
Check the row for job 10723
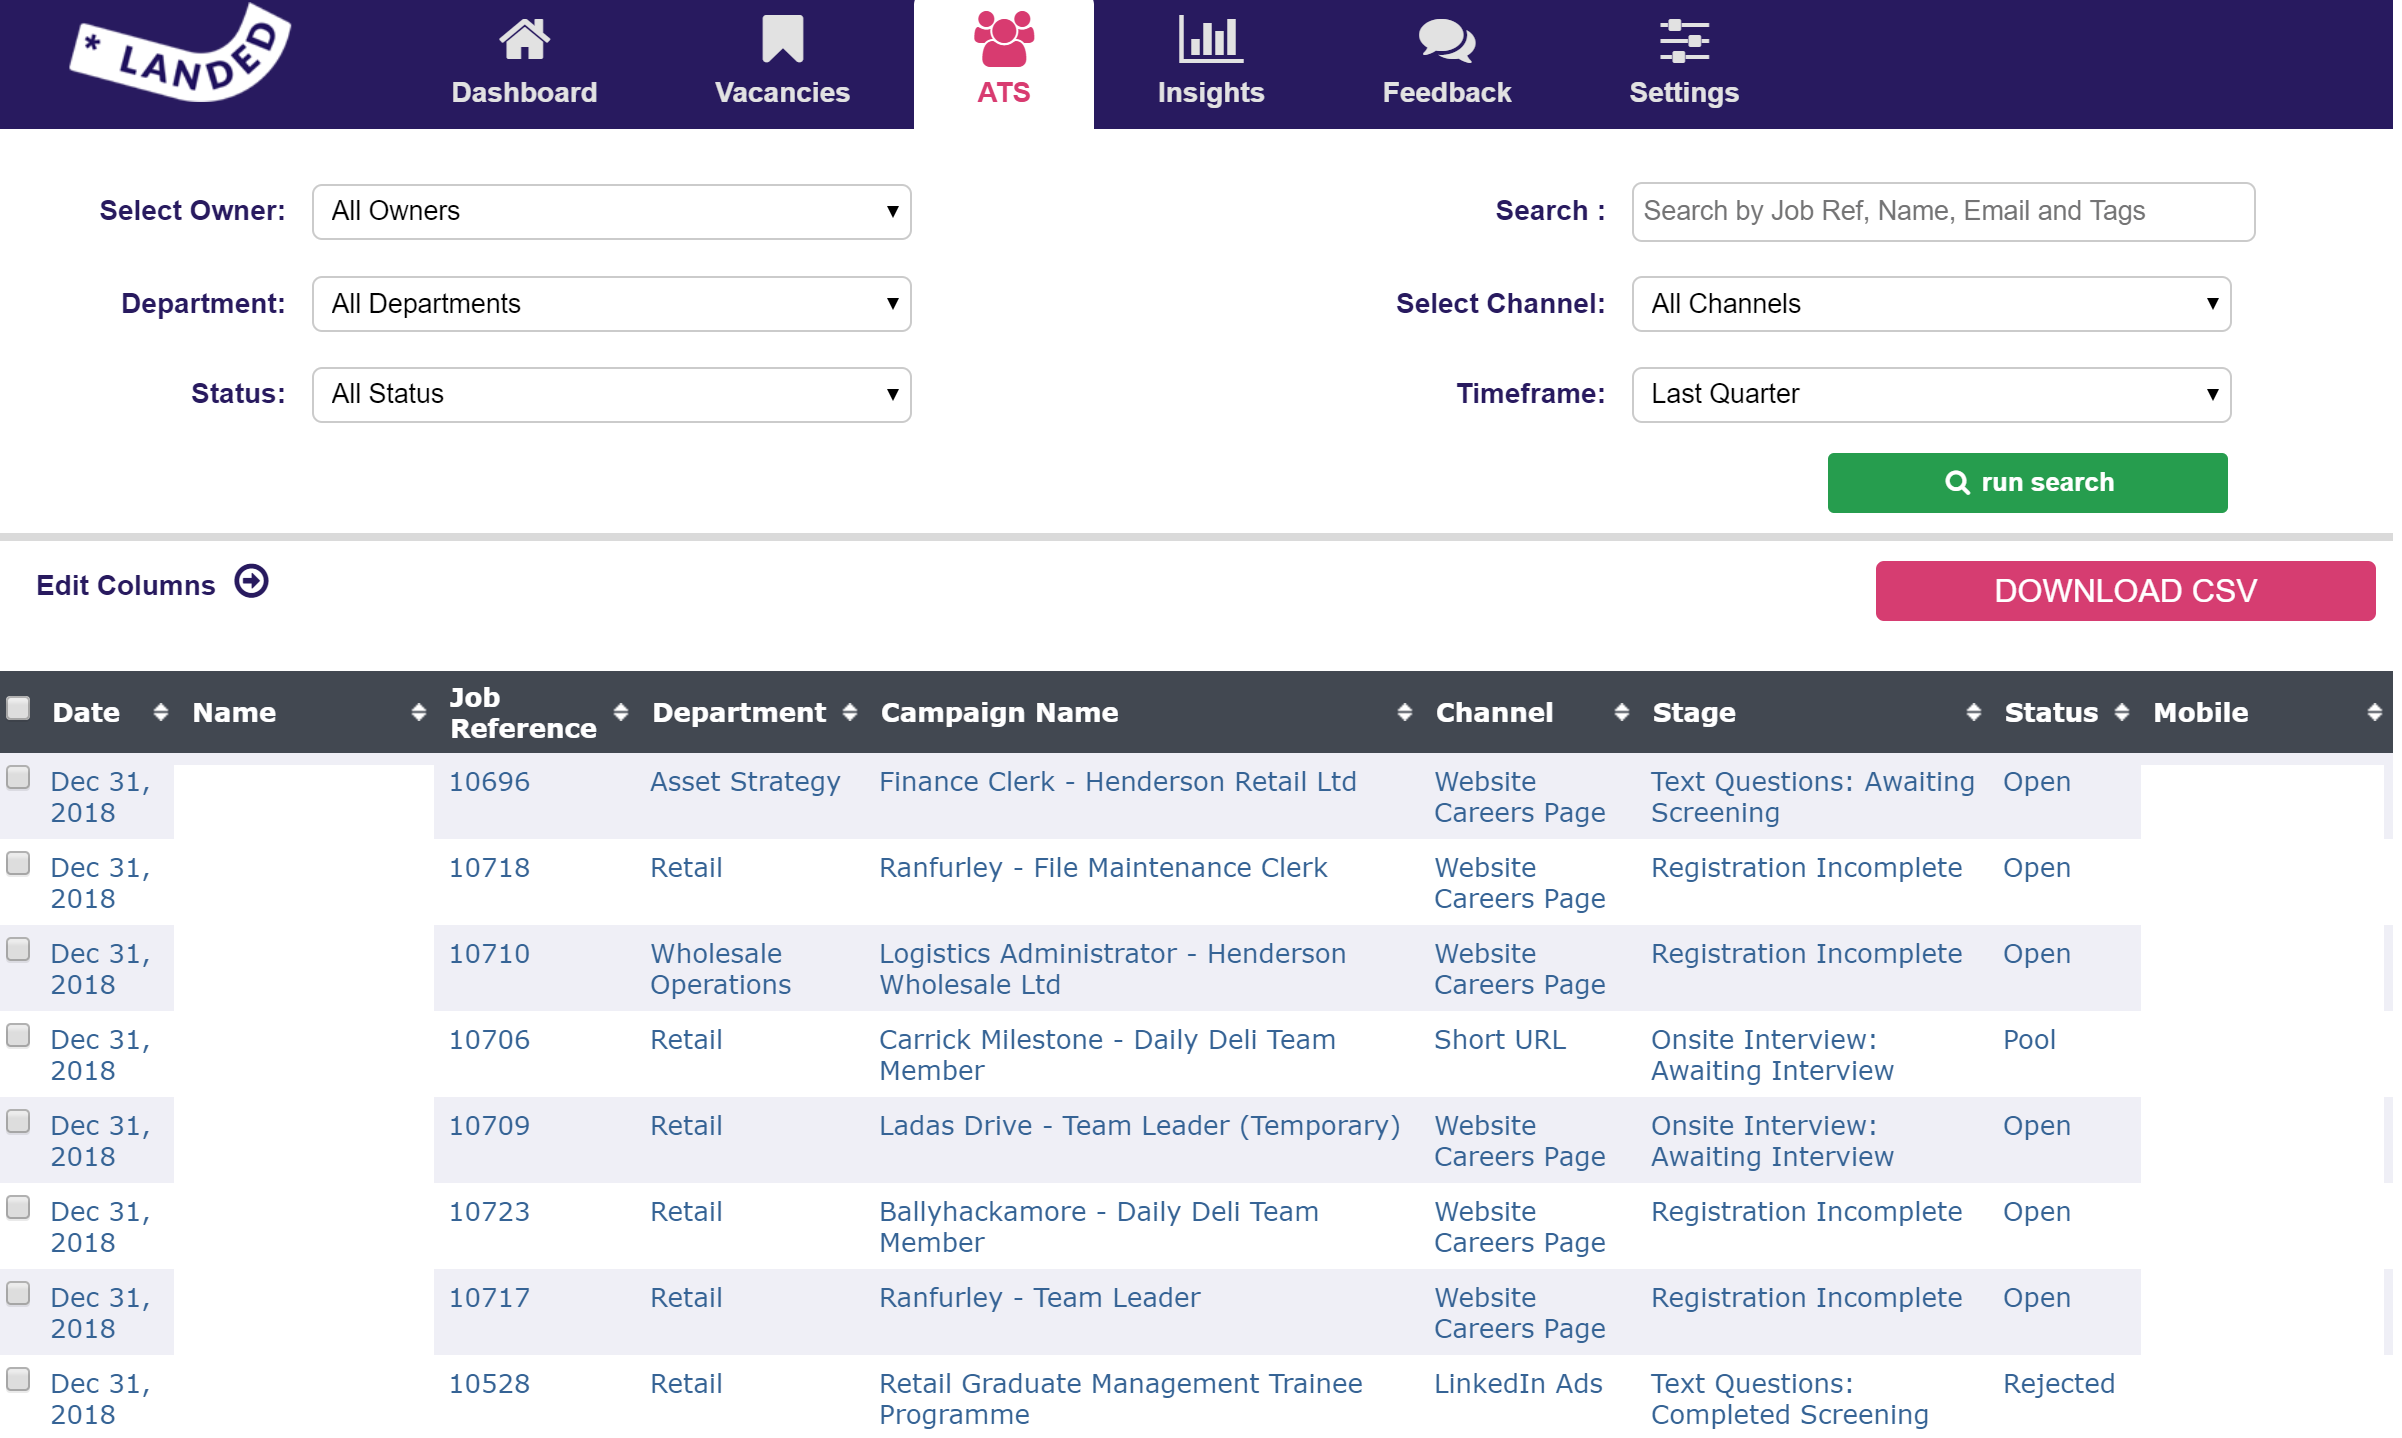coord(18,1208)
